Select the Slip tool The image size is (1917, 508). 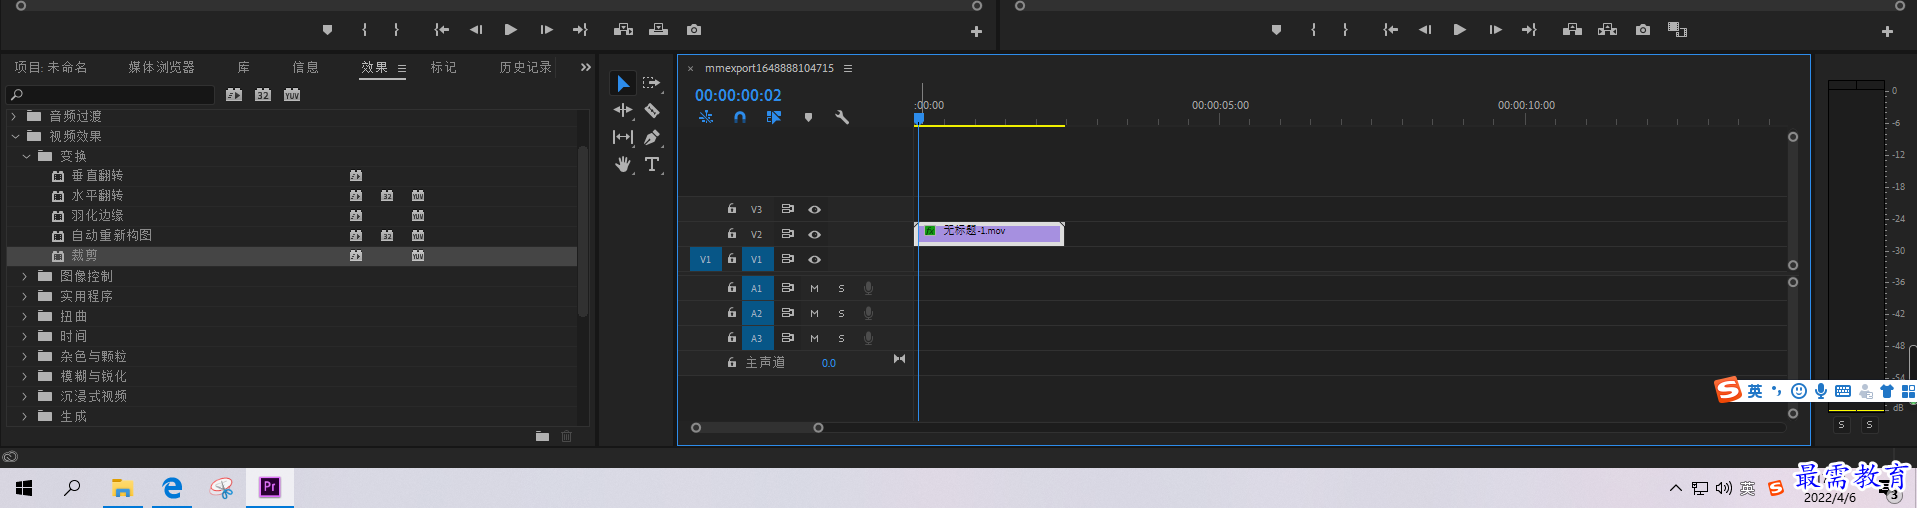pos(623,137)
